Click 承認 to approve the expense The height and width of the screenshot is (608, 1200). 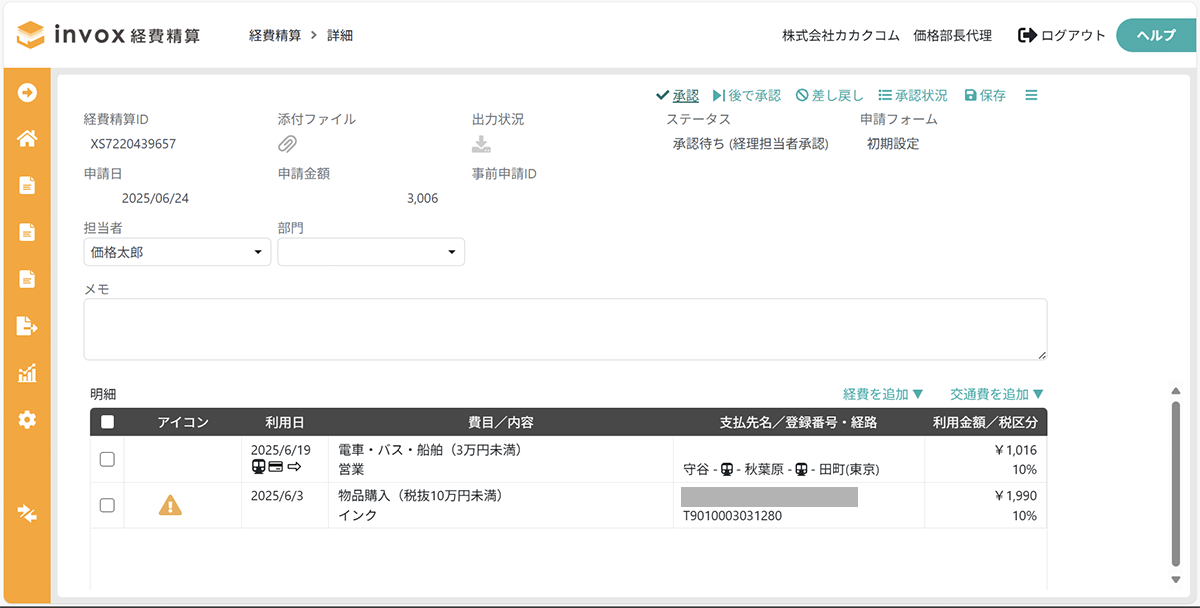tap(677, 95)
